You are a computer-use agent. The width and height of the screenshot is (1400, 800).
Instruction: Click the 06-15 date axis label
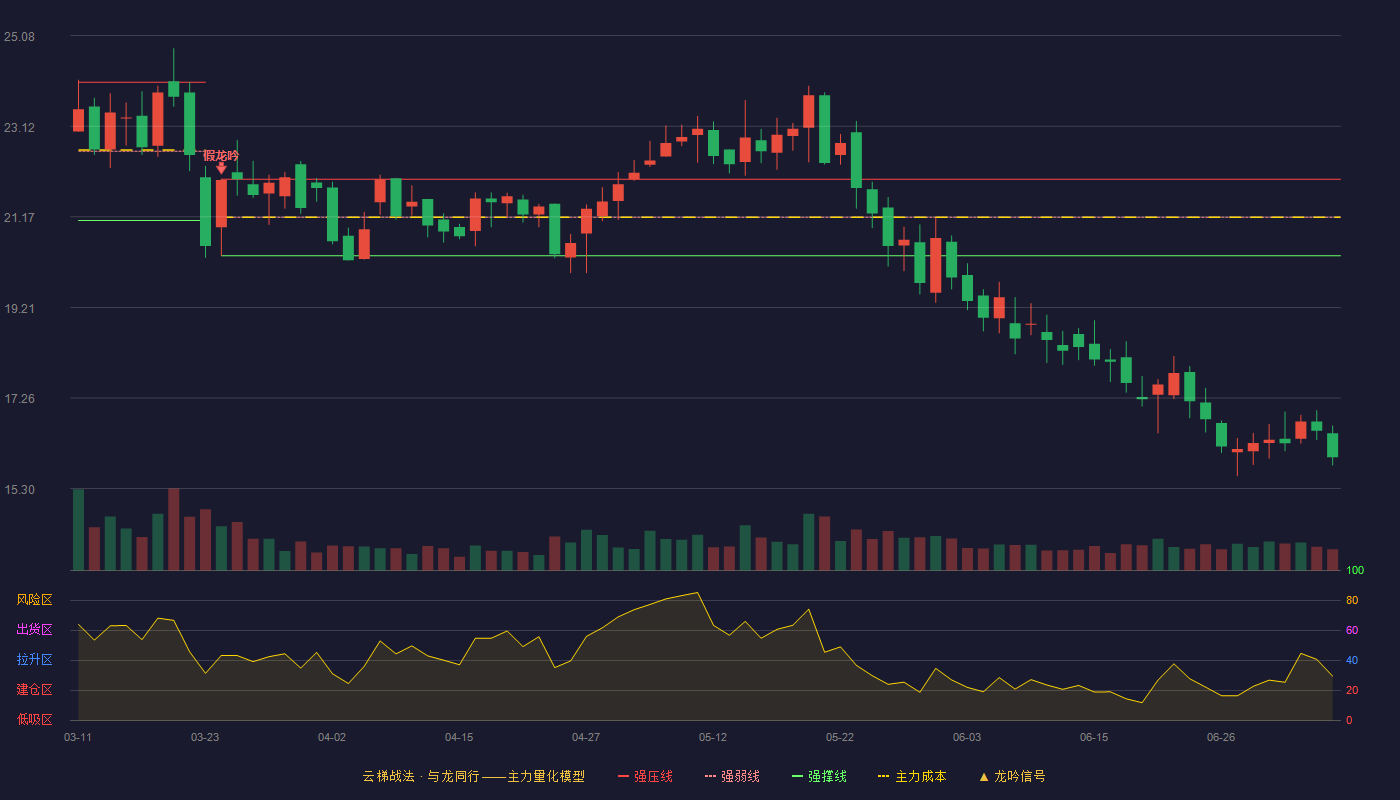point(1094,737)
